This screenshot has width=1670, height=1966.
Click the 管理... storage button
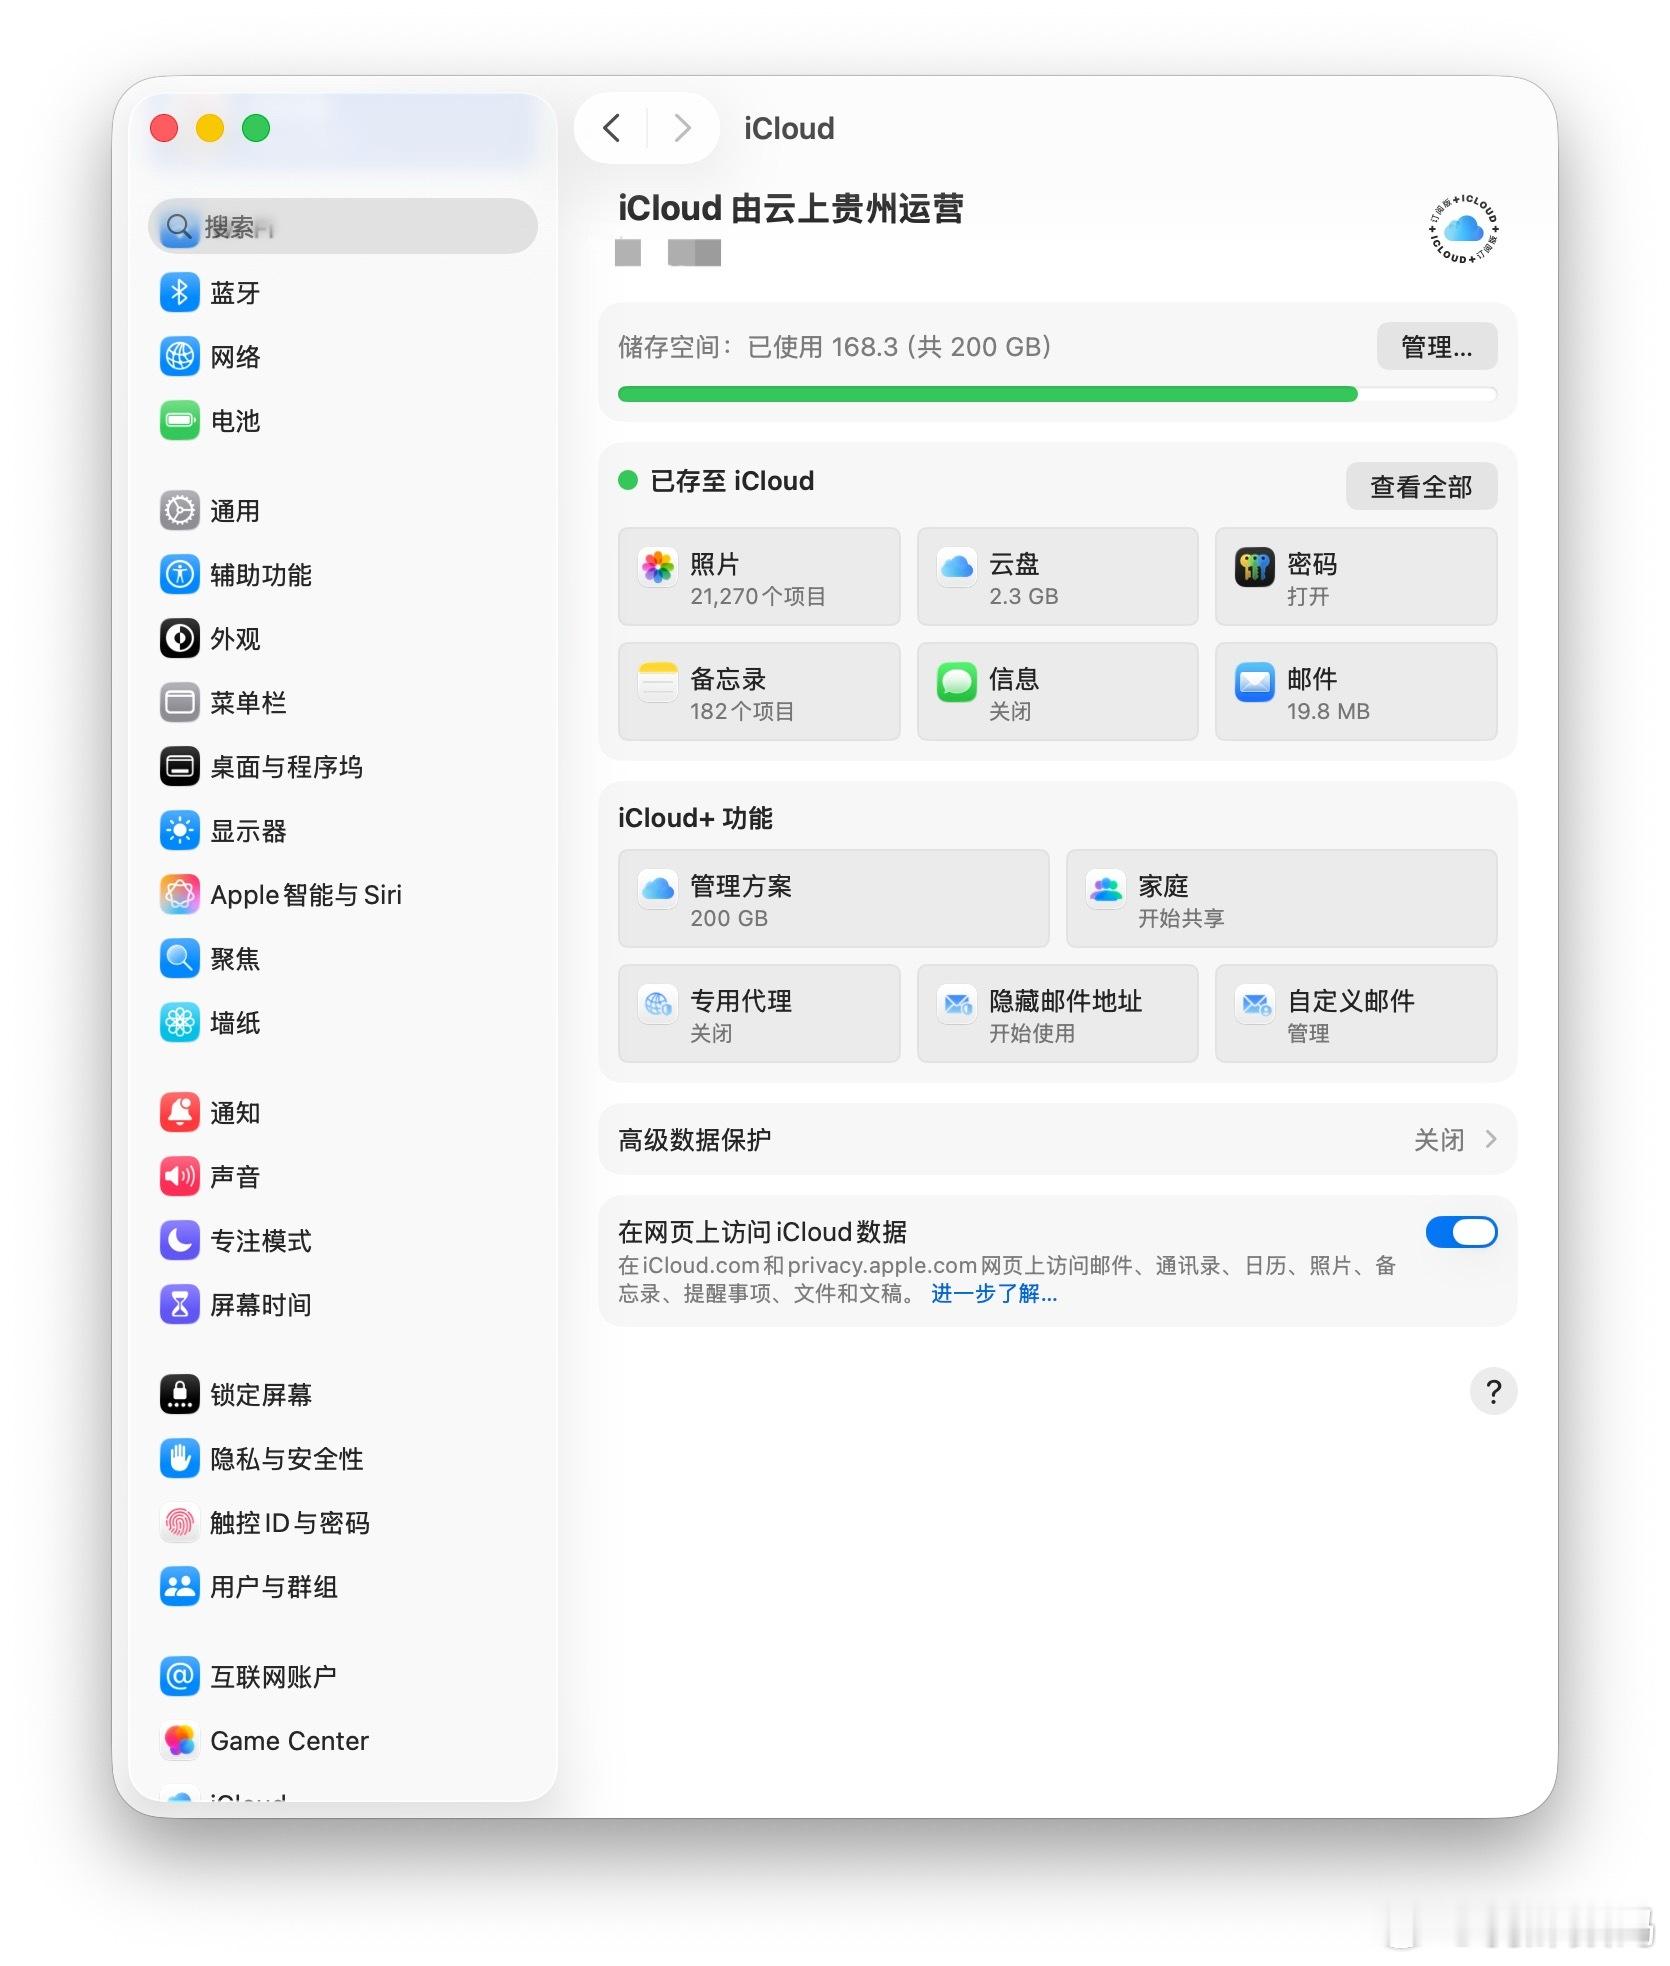1437,346
